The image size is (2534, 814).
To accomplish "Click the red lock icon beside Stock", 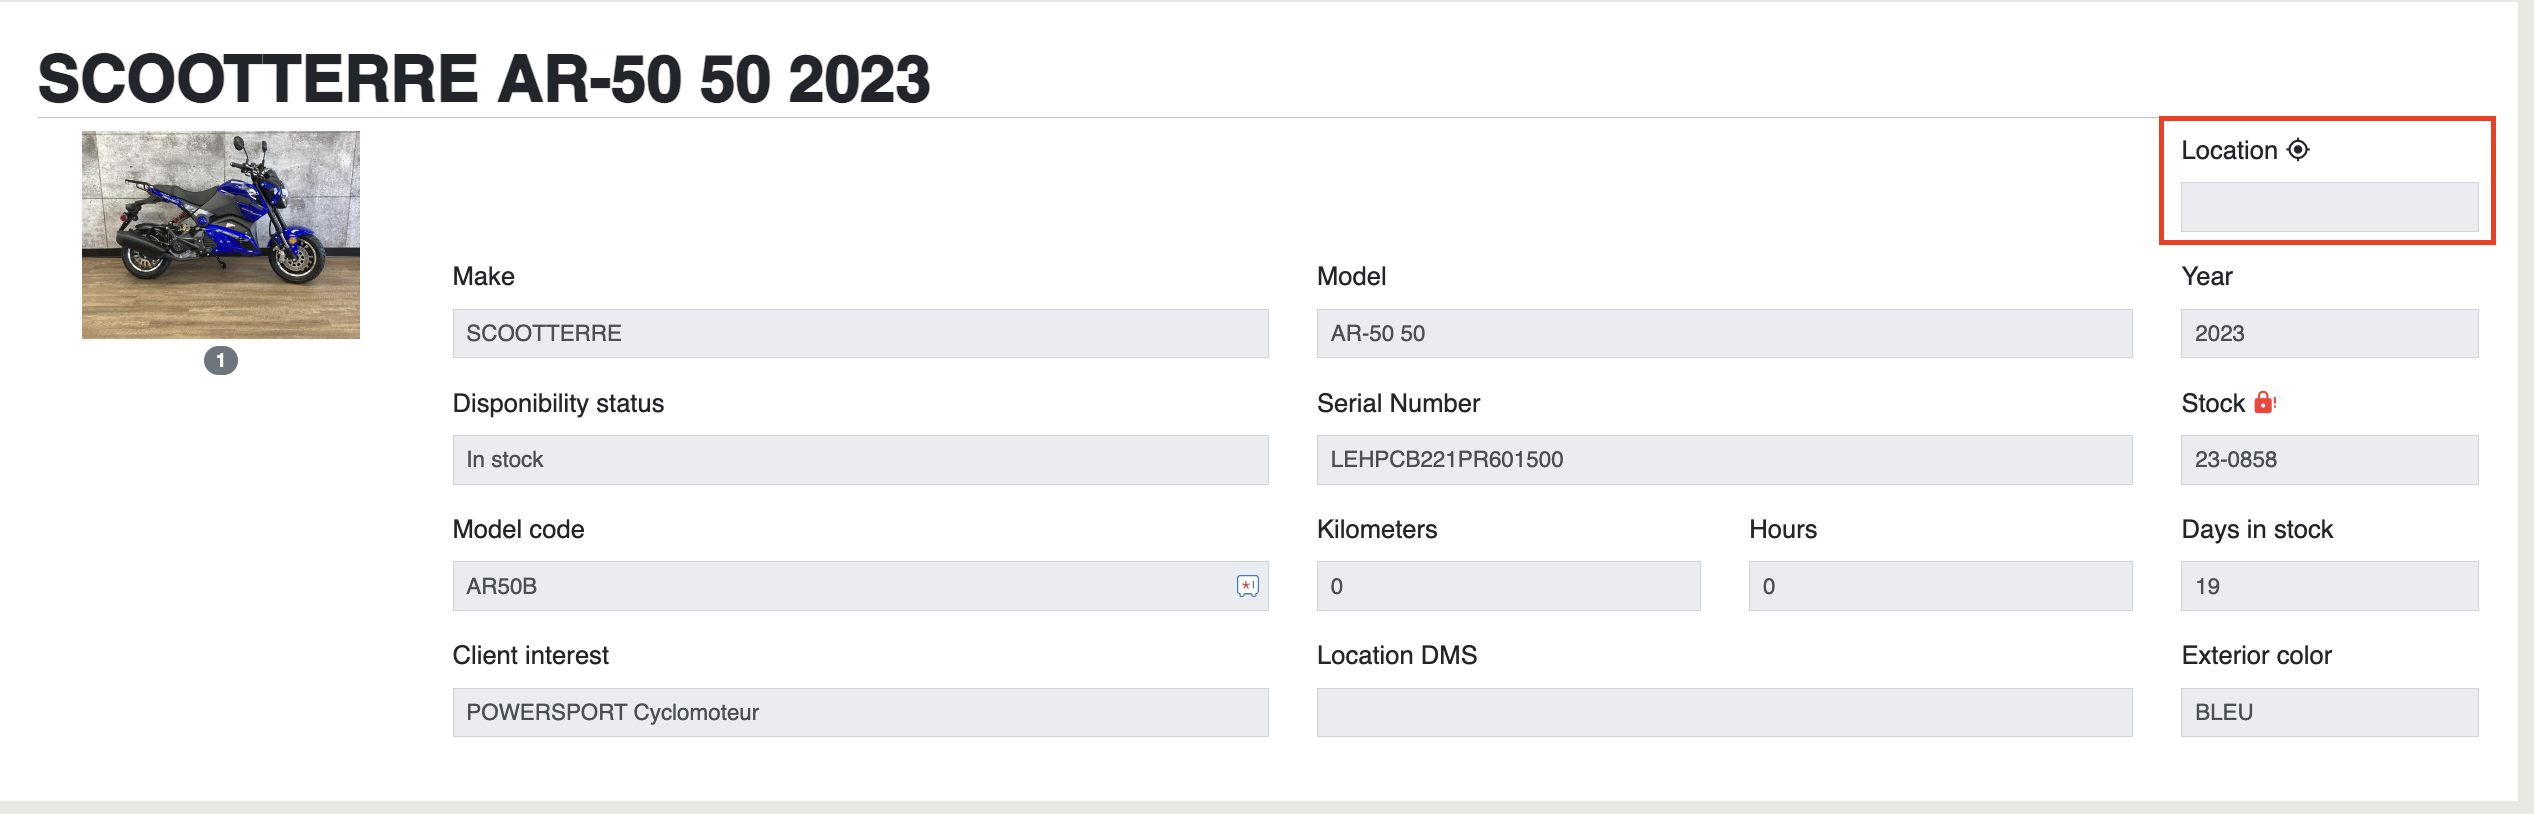I will (x=2264, y=403).
